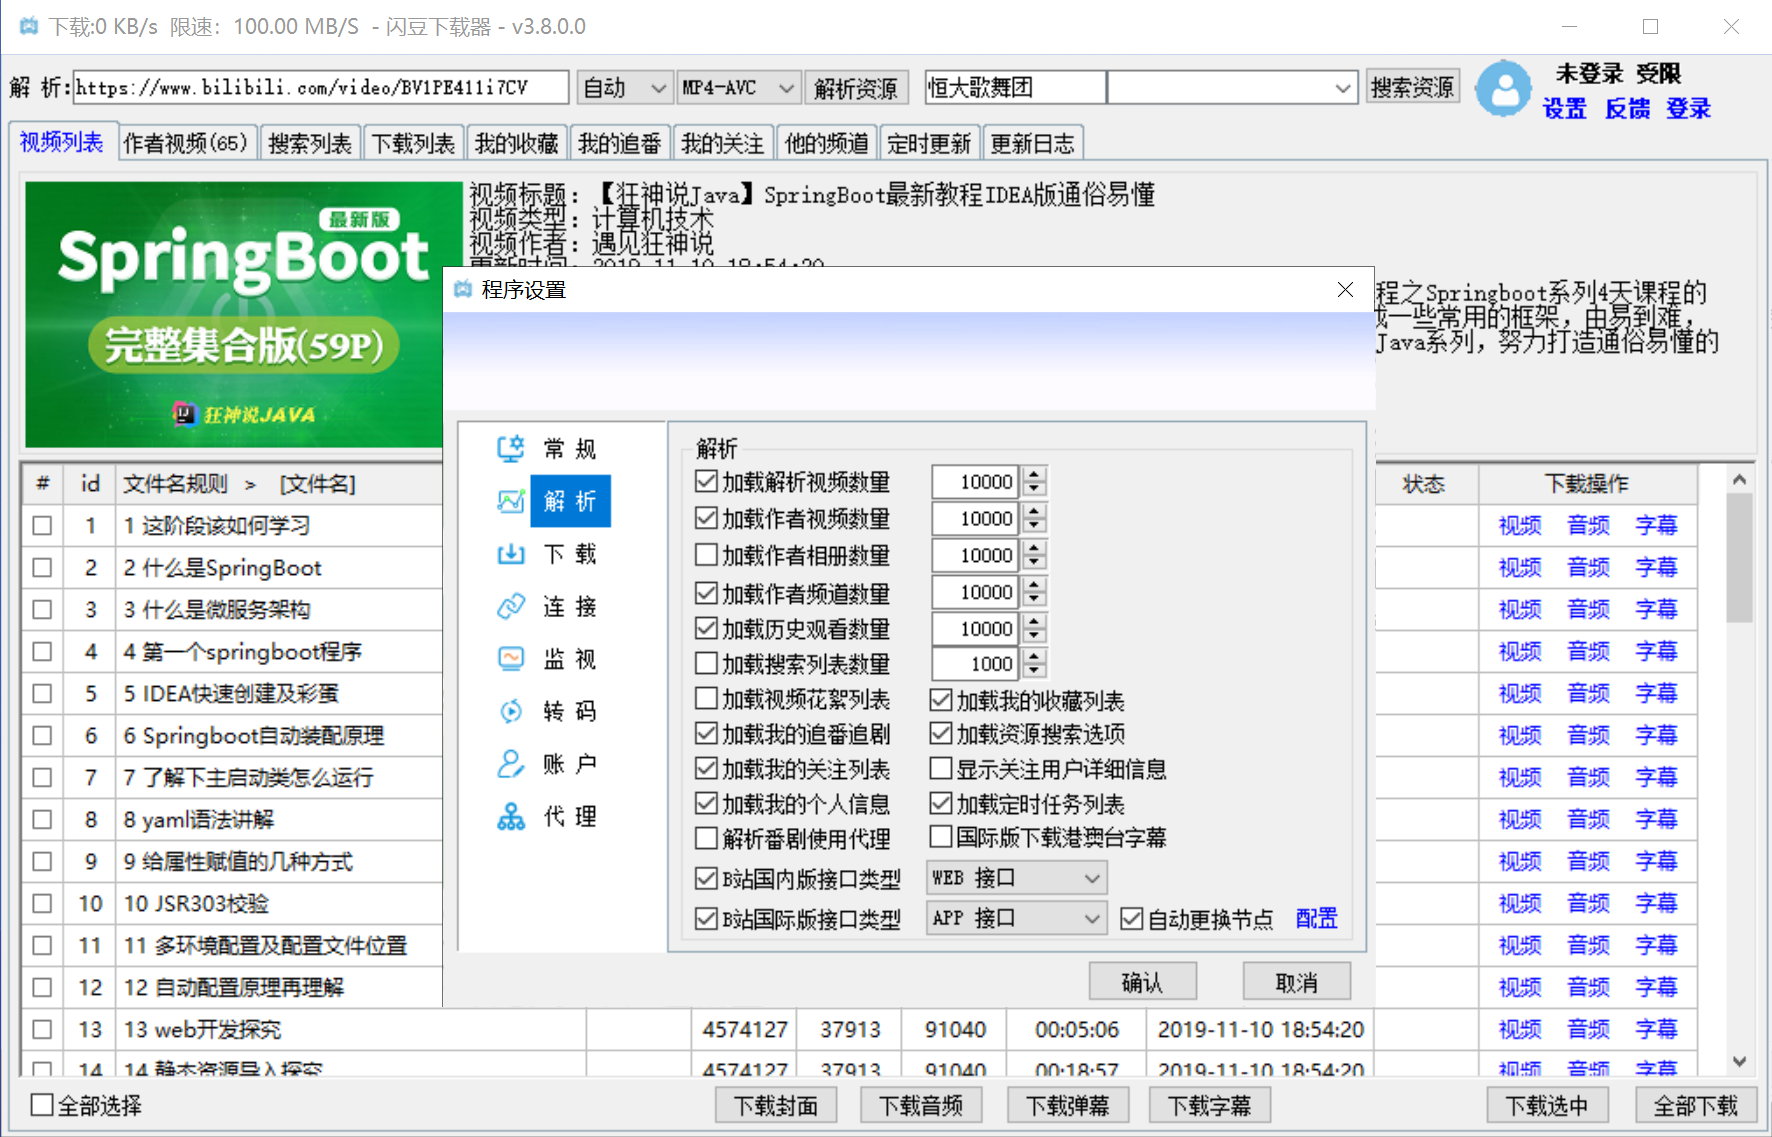Viewport: 1772px width, 1137px height.
Task: Toggle 自动更换节点 checkbox
Action: pos(1131,919)
